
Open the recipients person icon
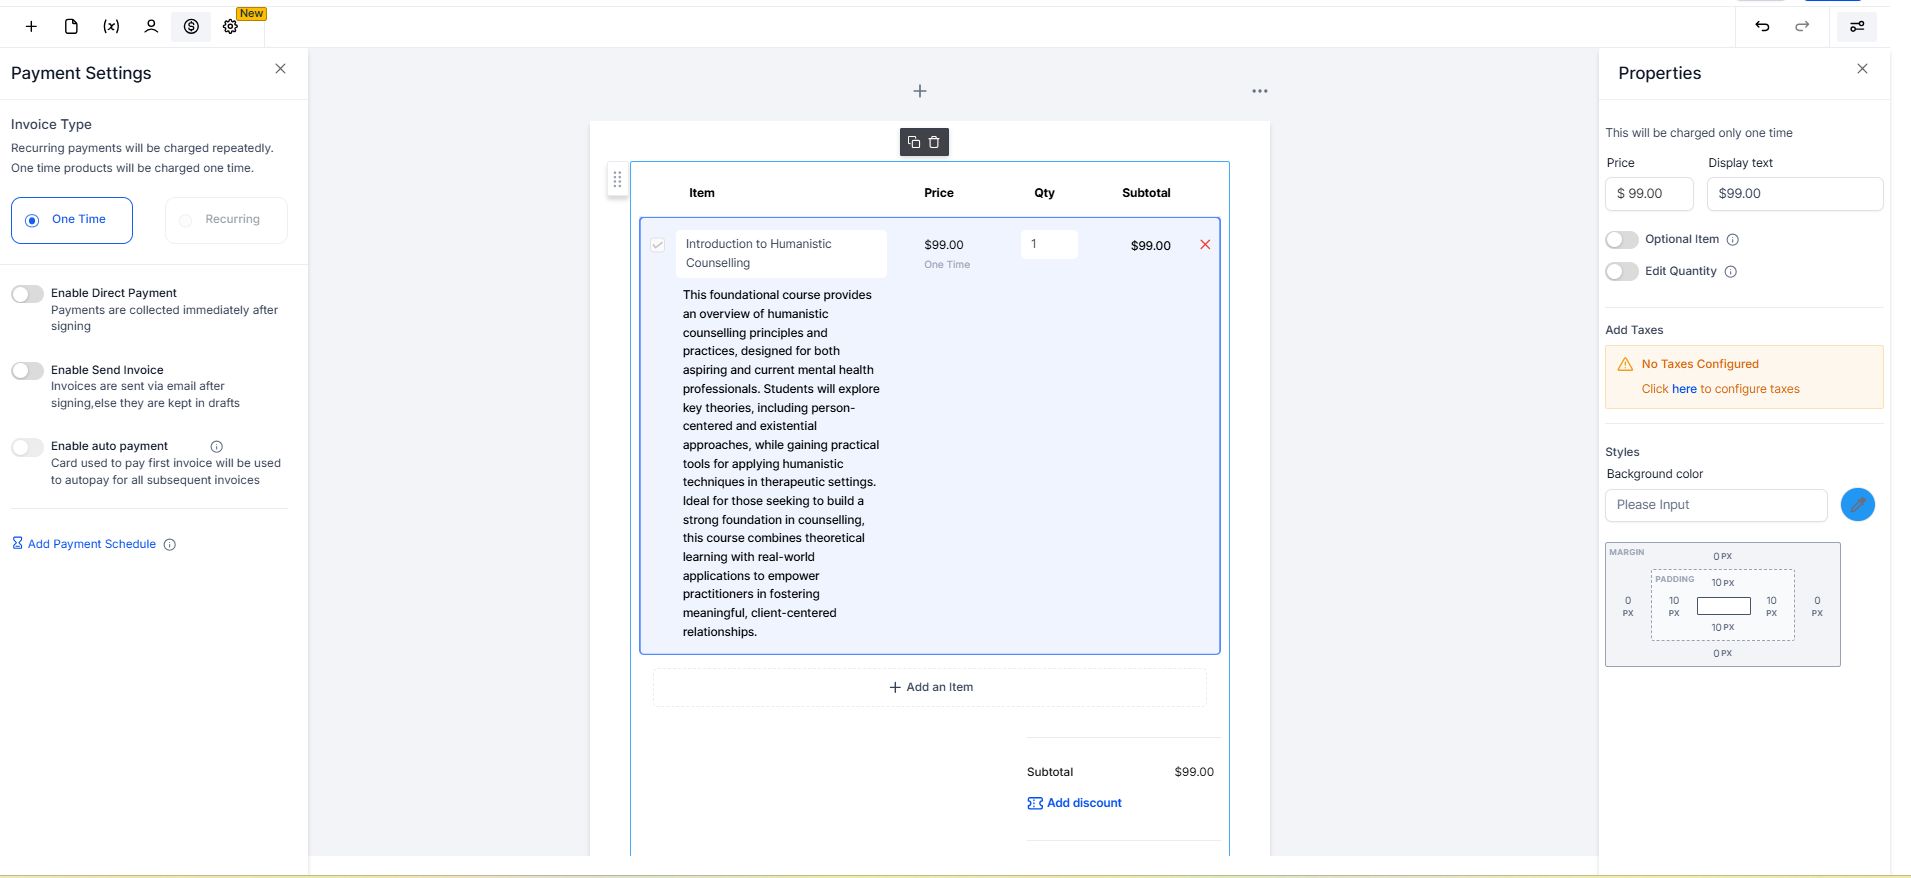[151, 27]
